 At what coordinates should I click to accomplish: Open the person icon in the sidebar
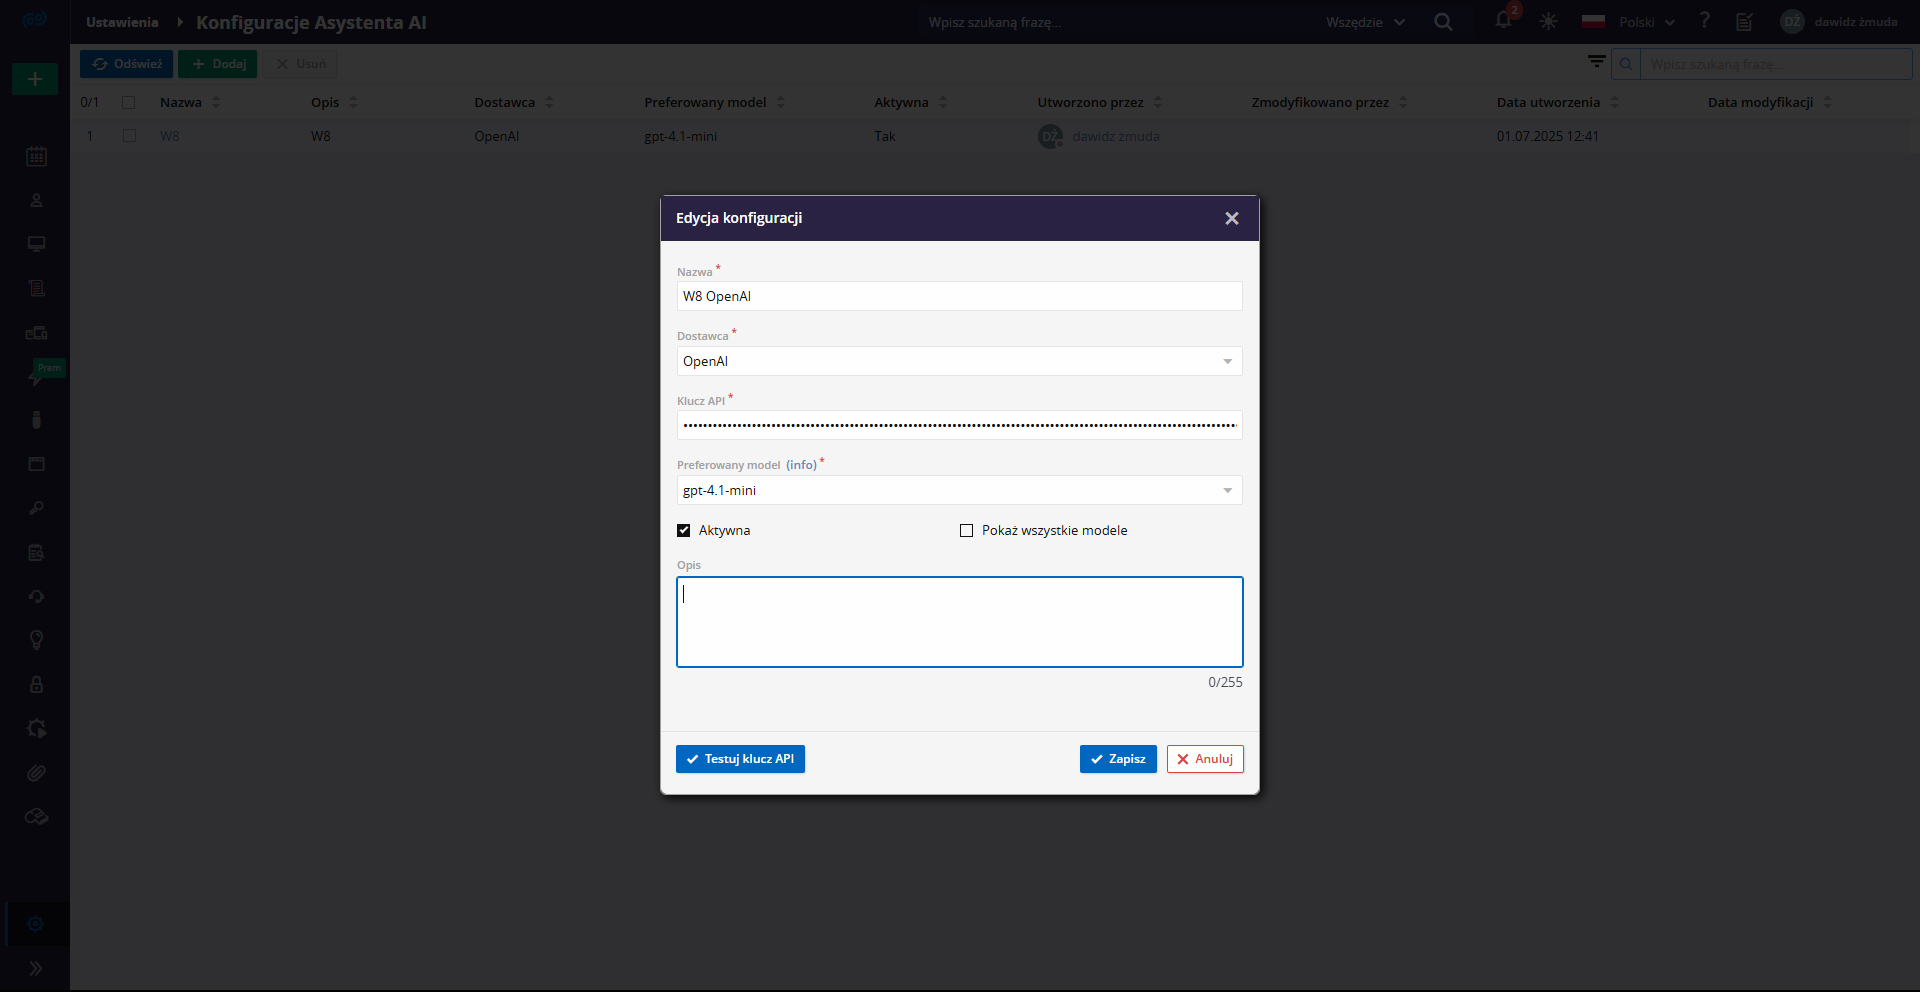[36, 200]
